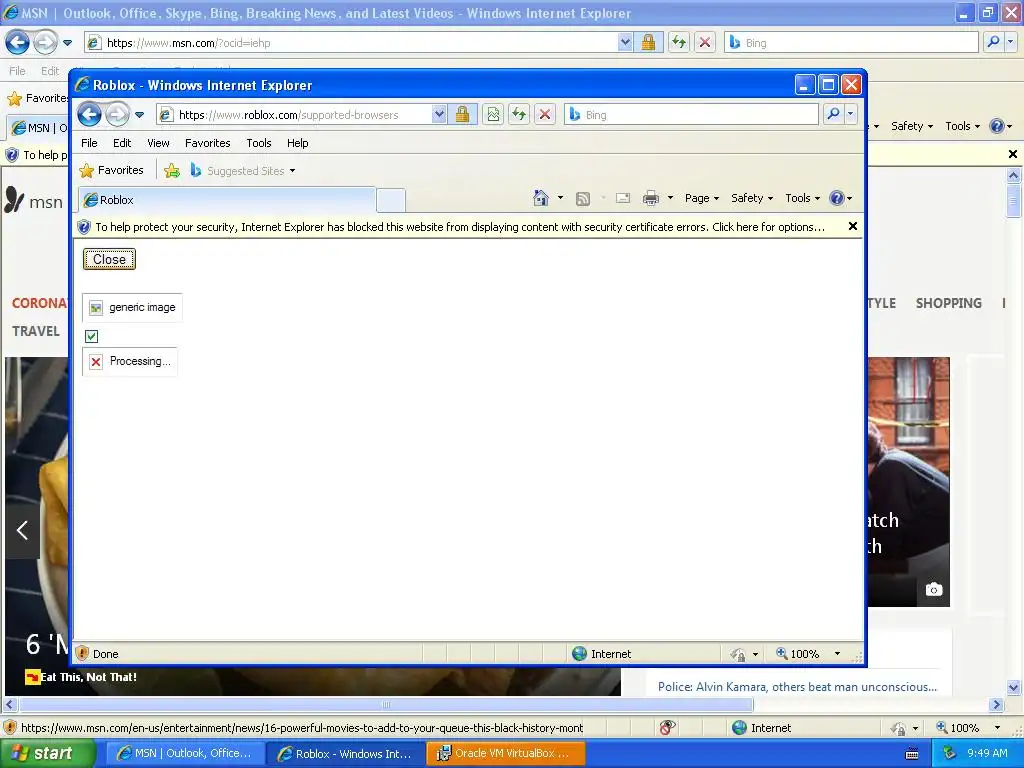Screen dimensions: 1024x768
Task: Open Safety menu in MSN window
Action: pos(912,126)
